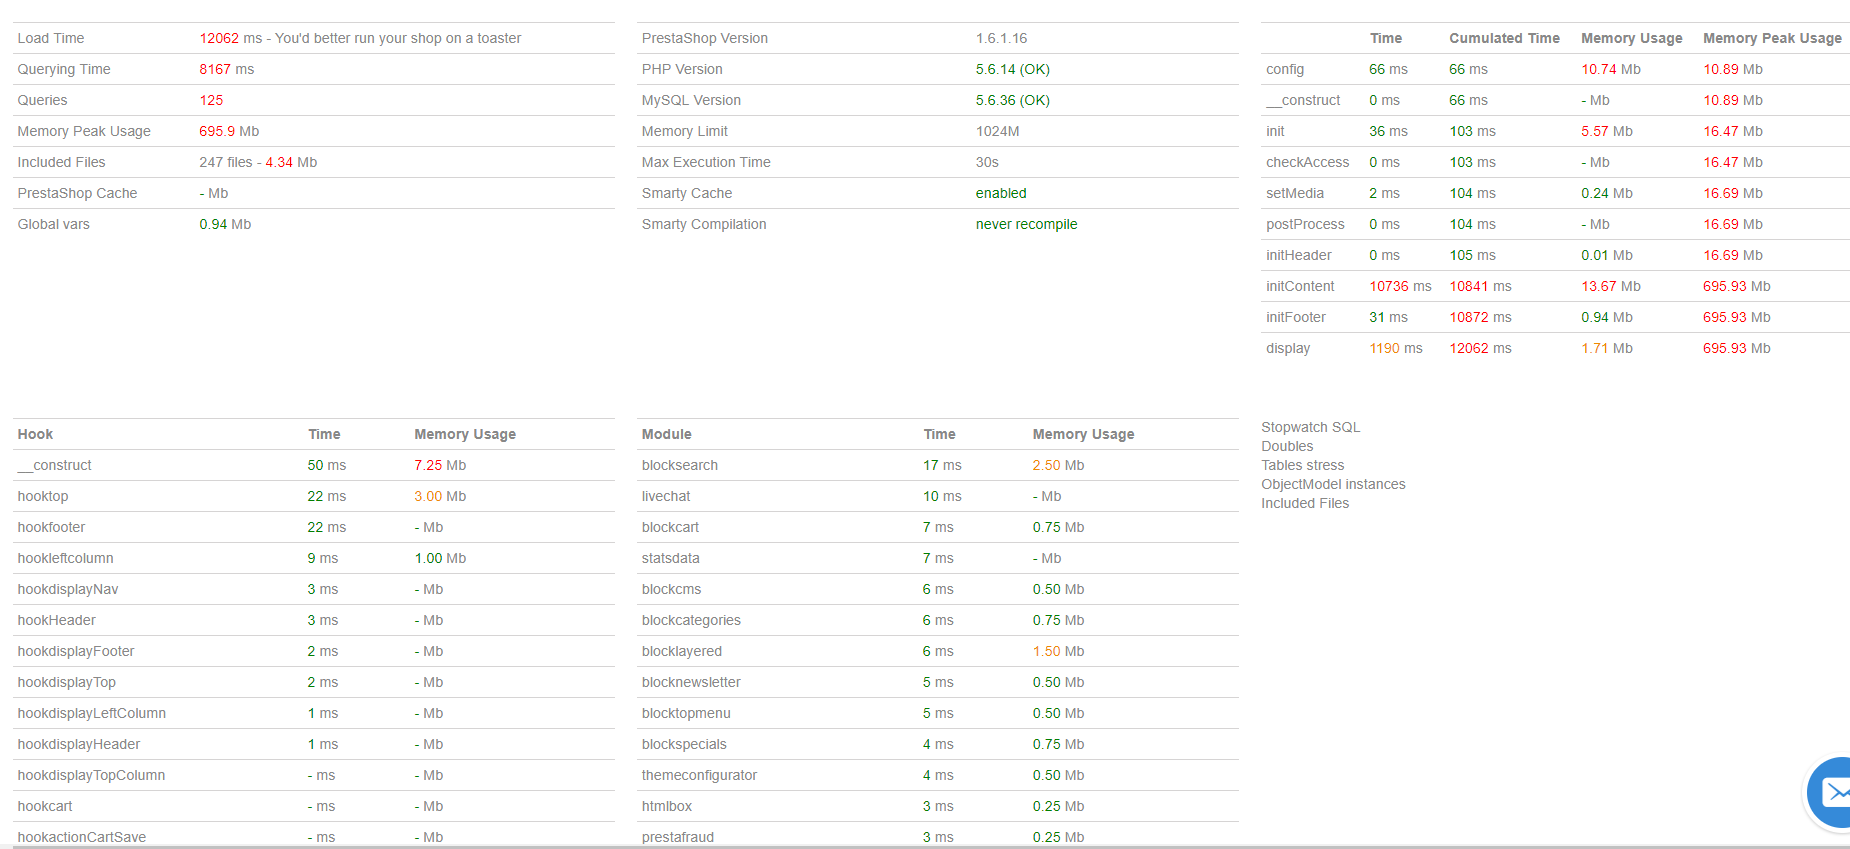1850x849 pixels.
Task: Select the hookdisplayTop row label
Action: [x=67, y=682]
